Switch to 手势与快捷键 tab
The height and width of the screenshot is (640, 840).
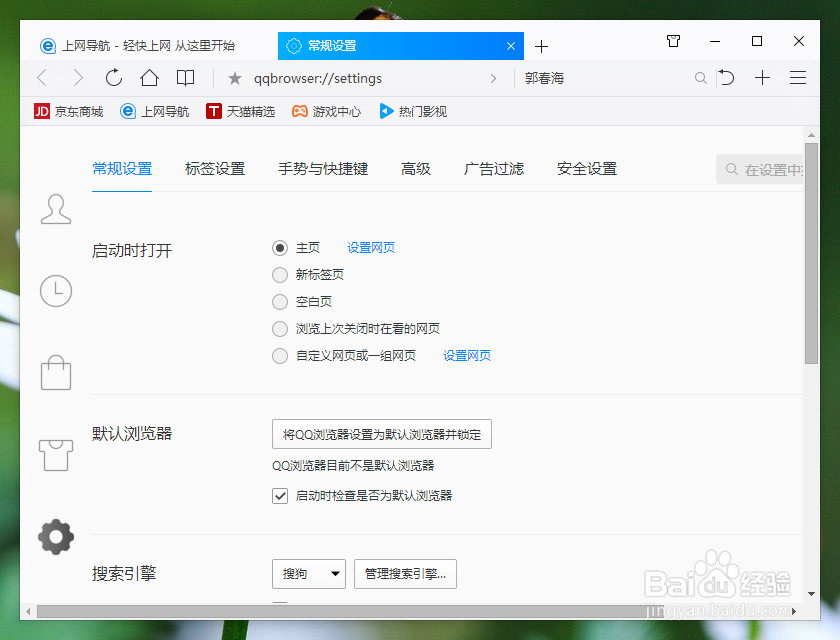(x=323, y=169)
